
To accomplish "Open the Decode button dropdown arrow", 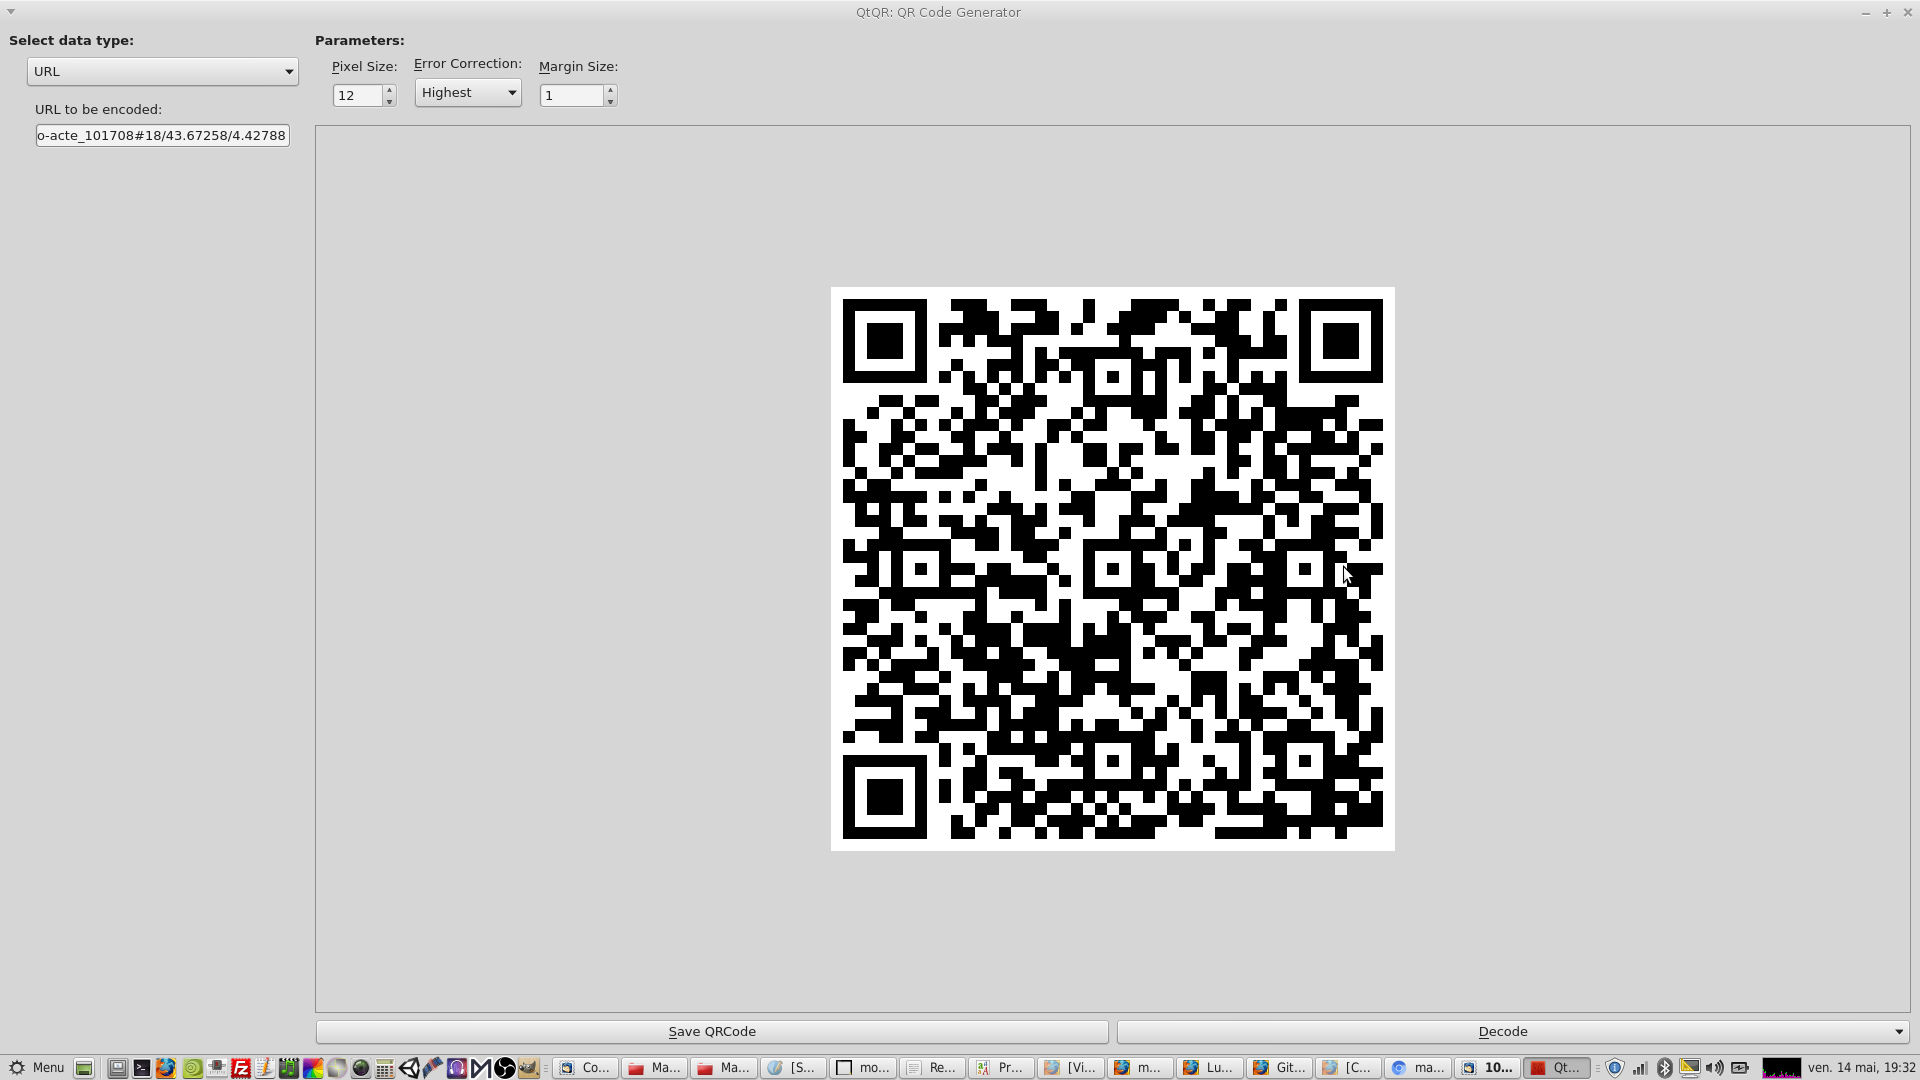I will (1898, 1032).
